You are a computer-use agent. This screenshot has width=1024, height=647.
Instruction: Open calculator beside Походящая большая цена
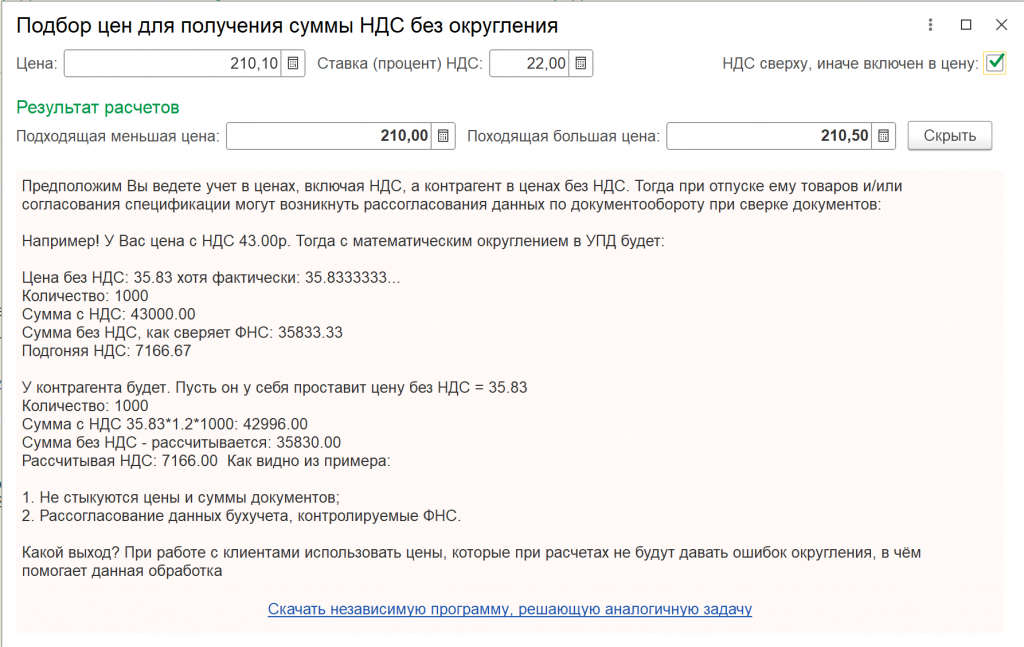[x=884, y=136]
